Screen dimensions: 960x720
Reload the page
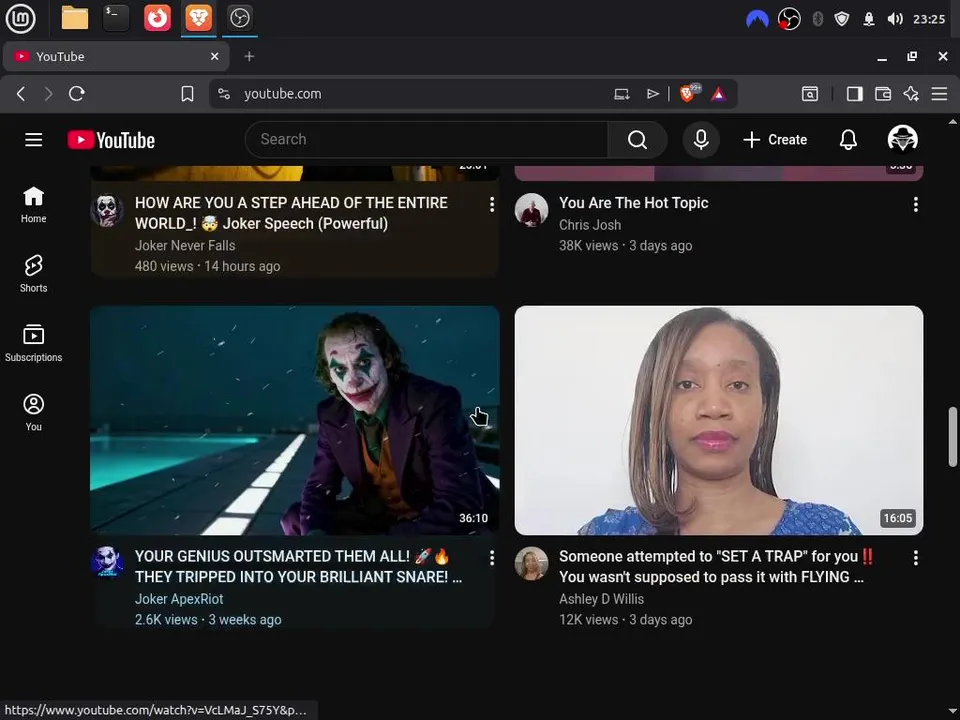point(77,94)
